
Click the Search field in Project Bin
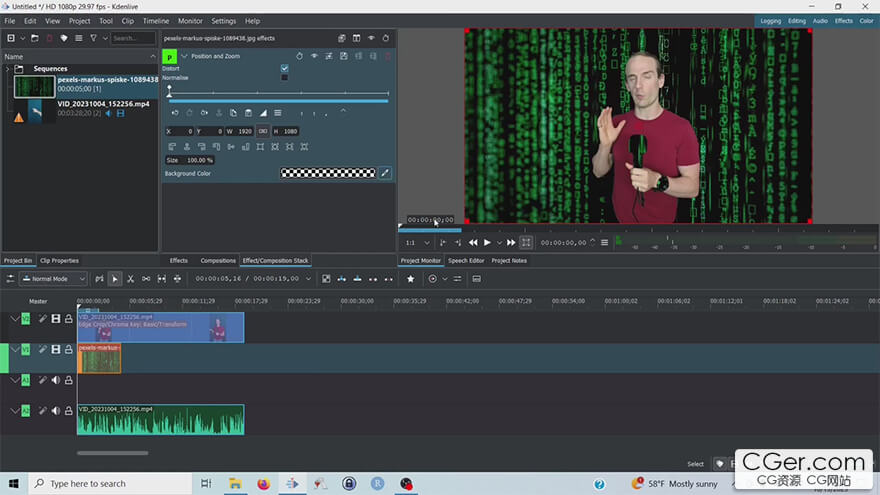132,38
